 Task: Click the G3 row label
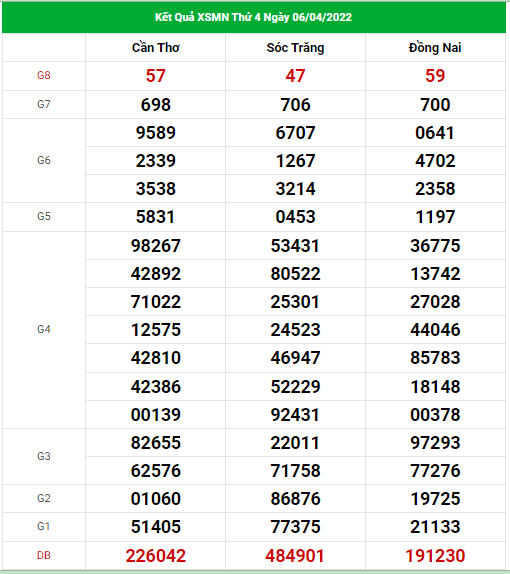click(44, 456)
